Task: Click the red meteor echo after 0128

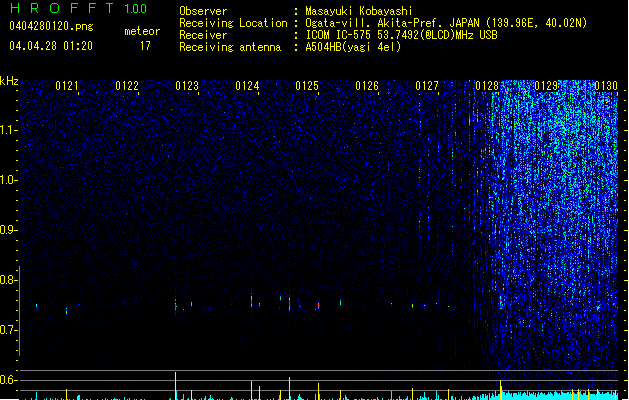Action: (x=501, y=300)
